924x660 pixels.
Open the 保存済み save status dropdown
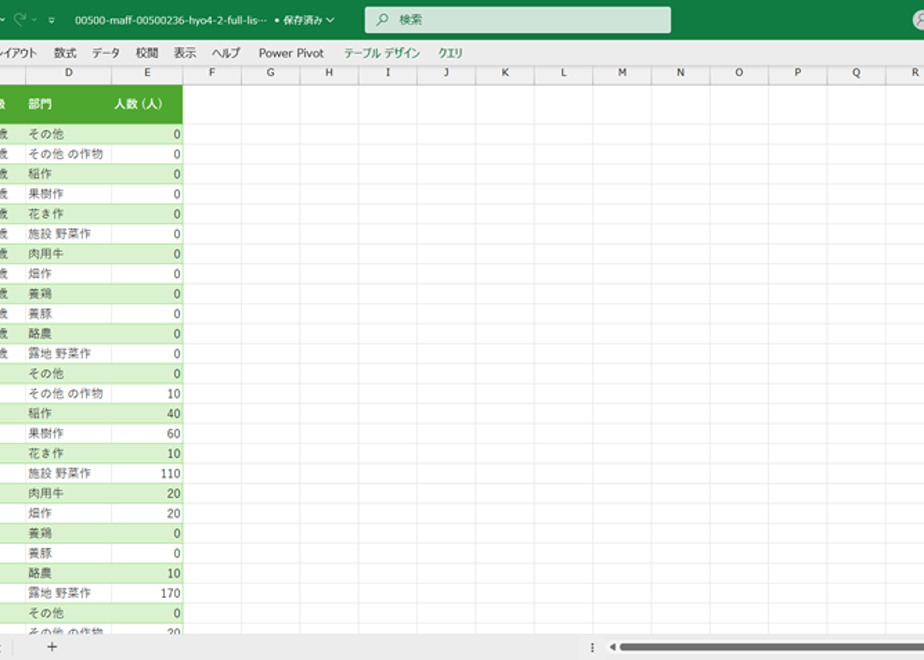pyautogui.click(x=309, y=20)
